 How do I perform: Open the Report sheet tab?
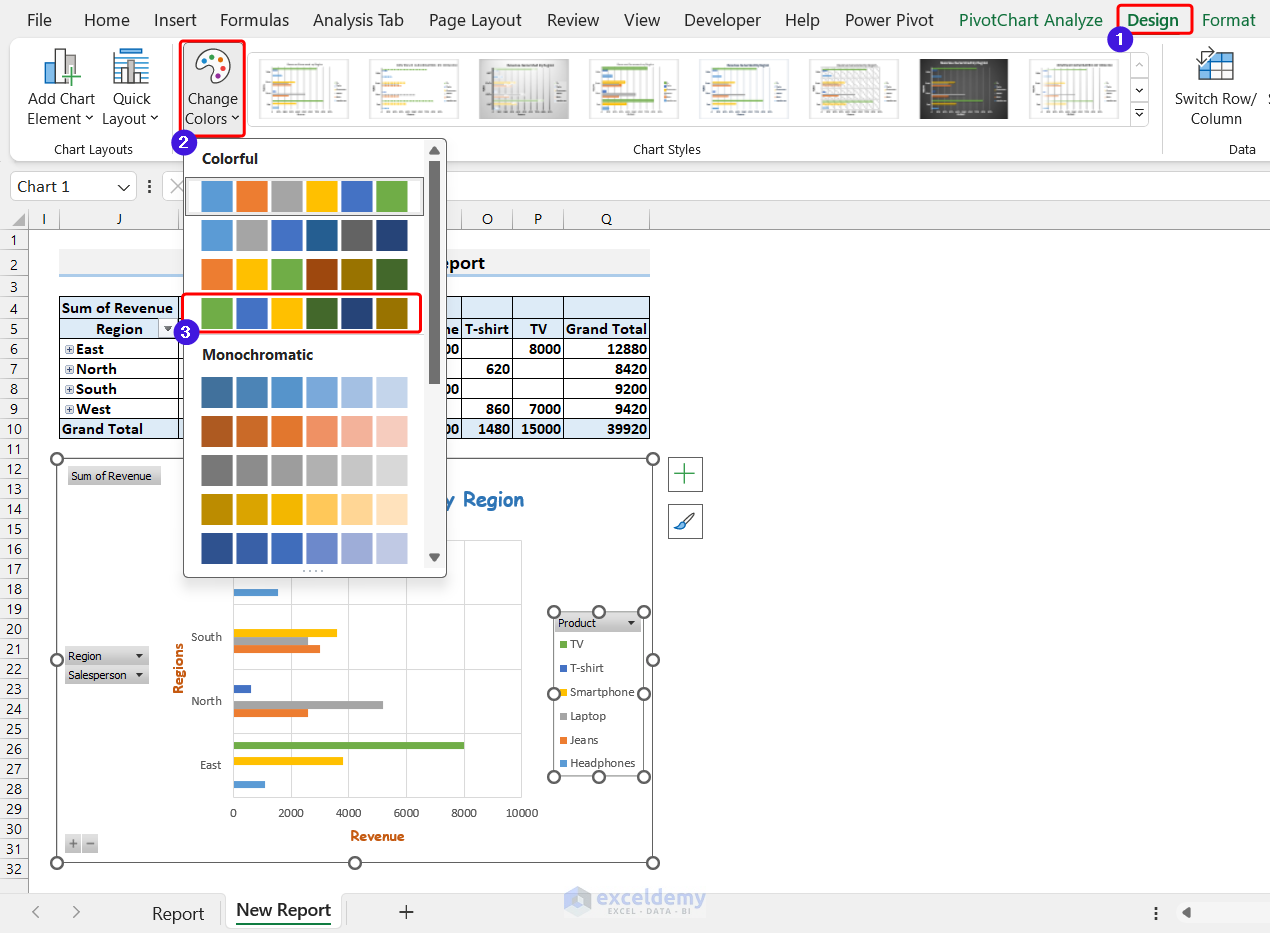point(178,913)
